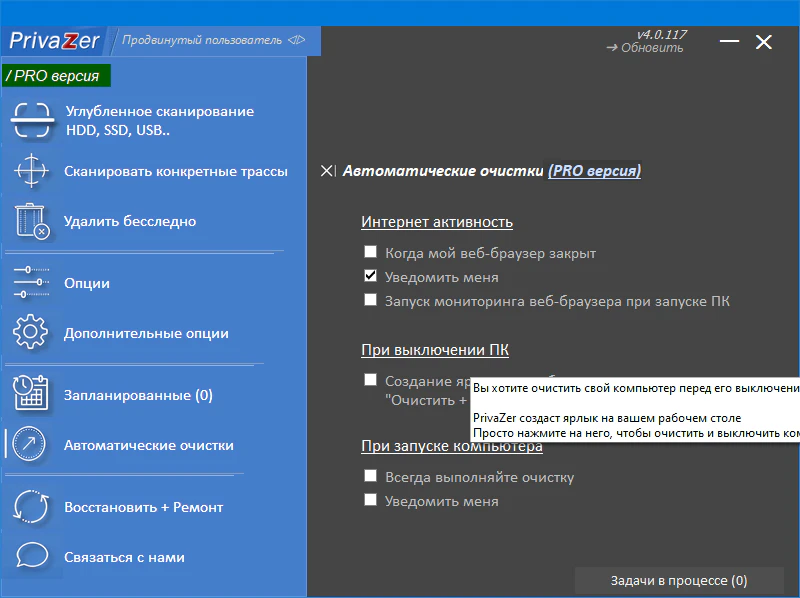Click the sliders icon next to Опции
800x598 pixels.
point(32,283)
